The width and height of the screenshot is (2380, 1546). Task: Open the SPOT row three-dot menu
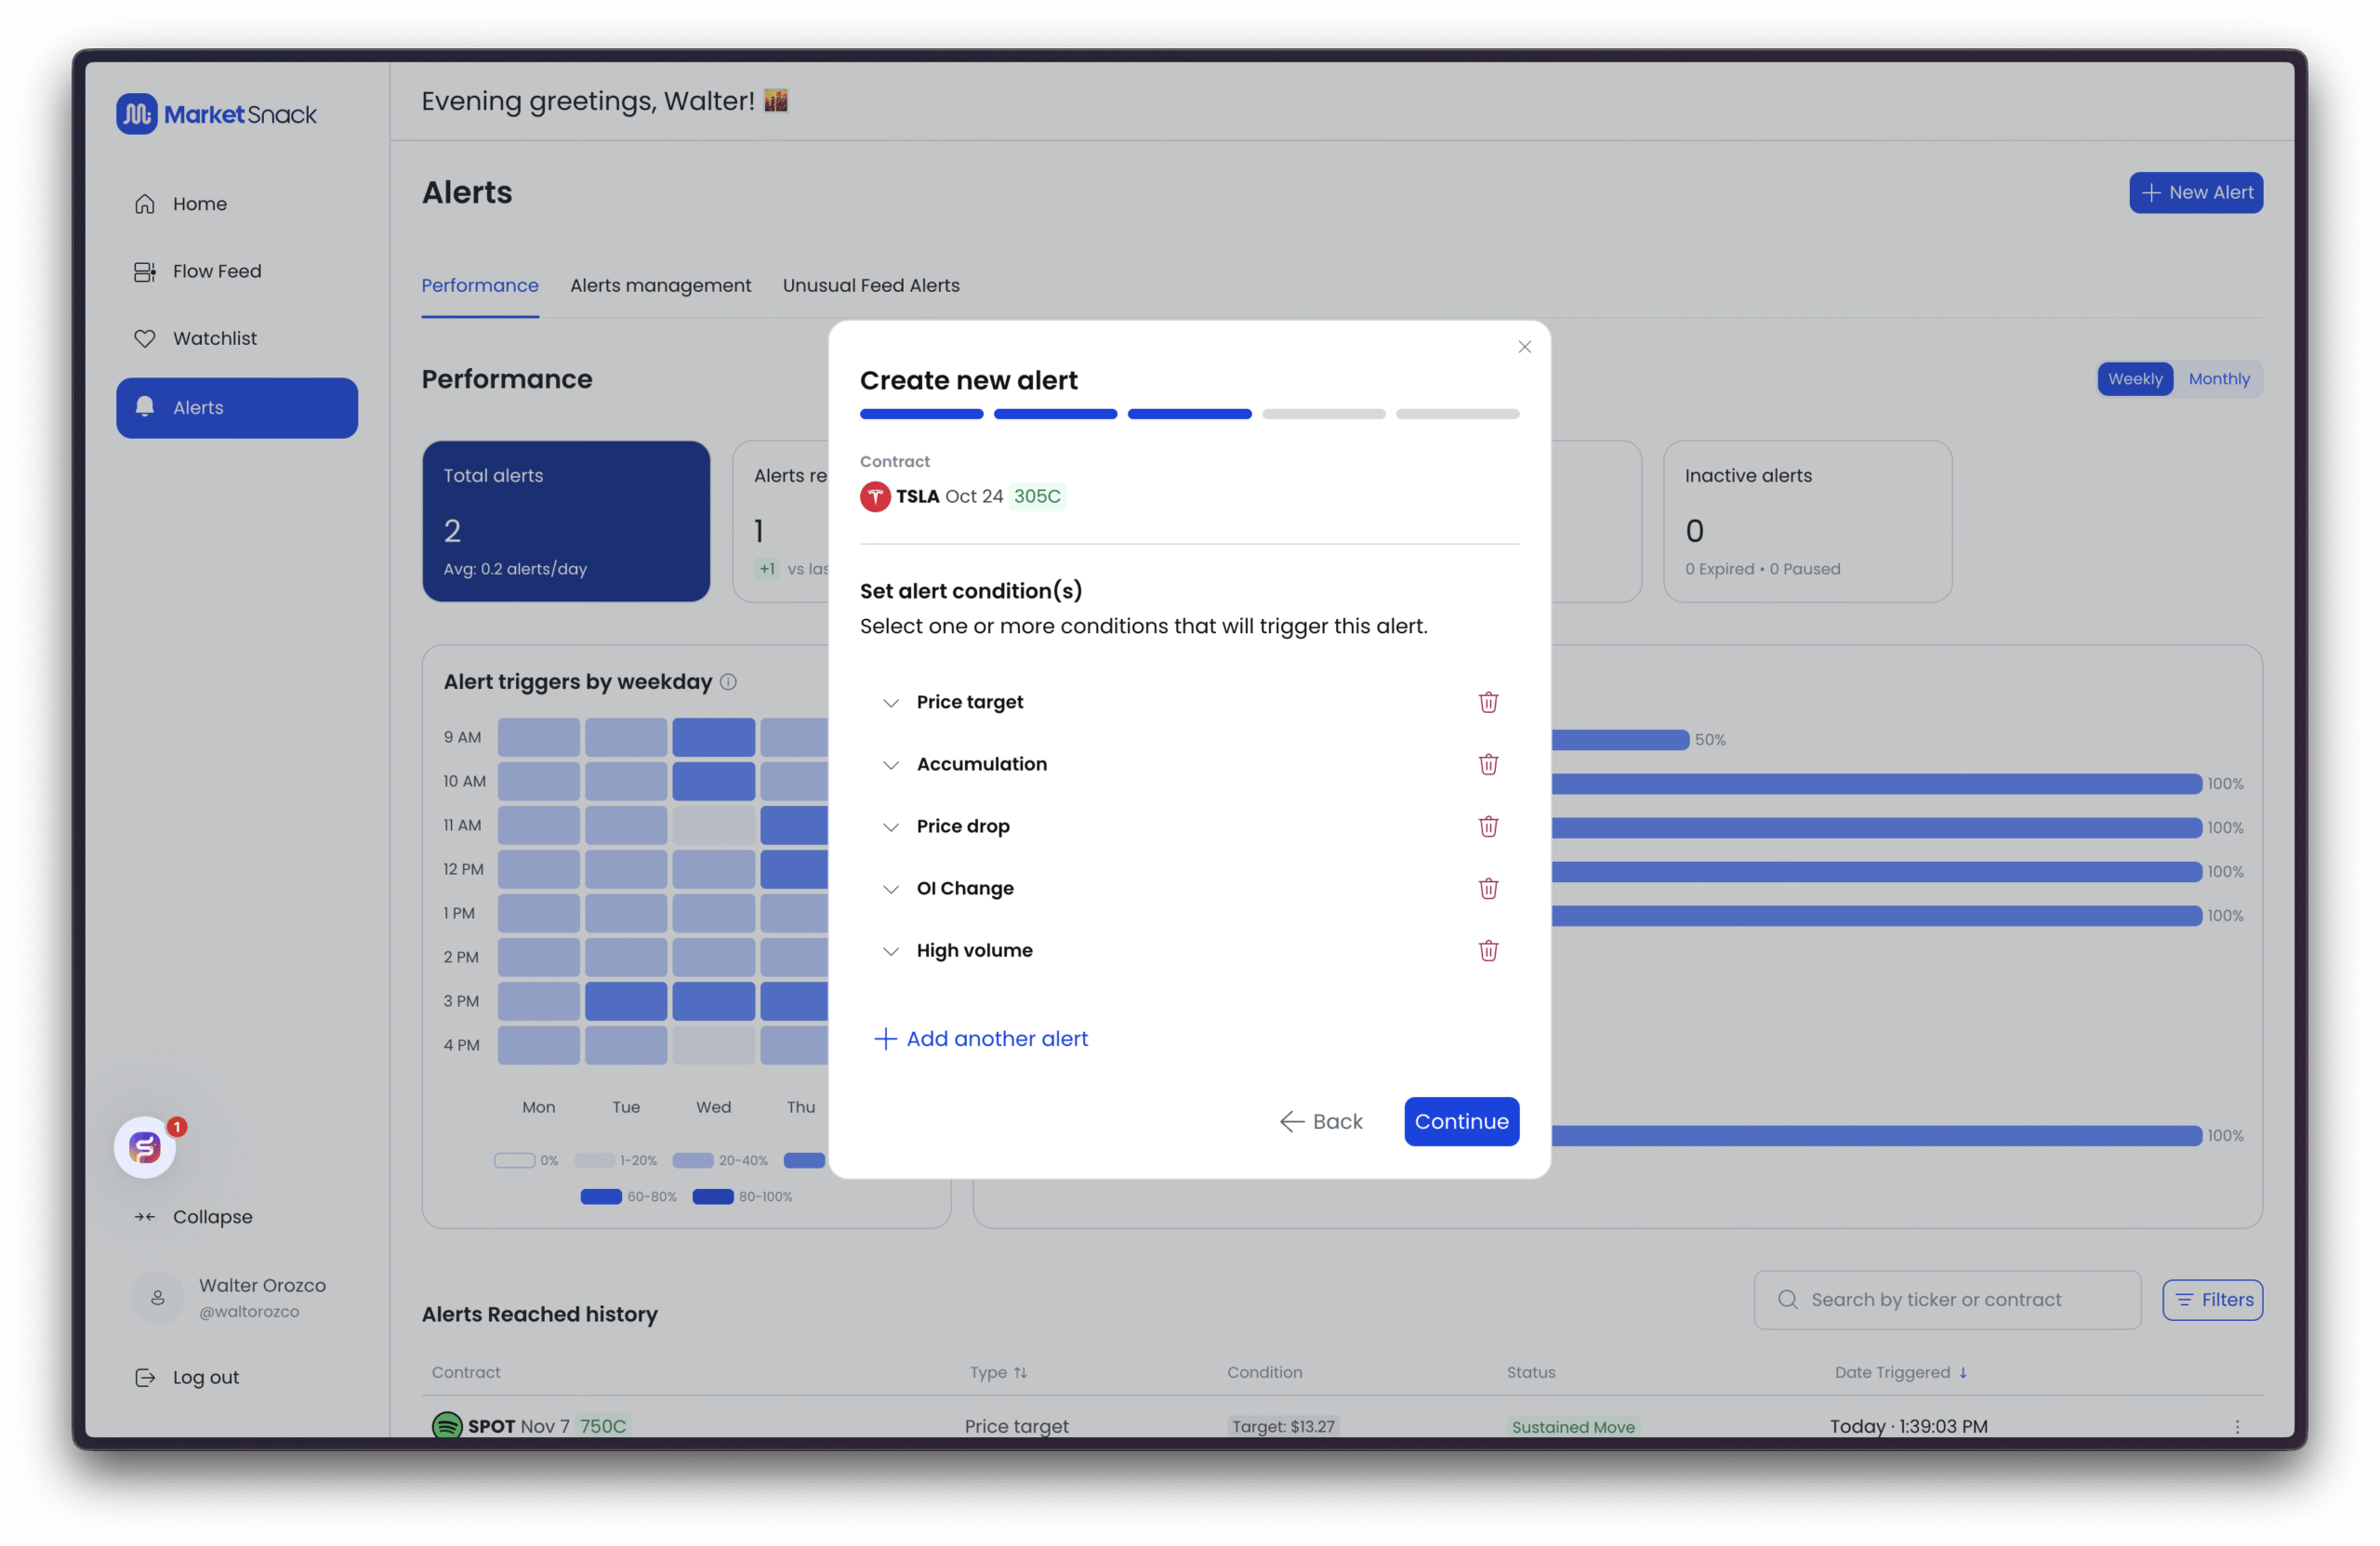click(2237, 1426)
